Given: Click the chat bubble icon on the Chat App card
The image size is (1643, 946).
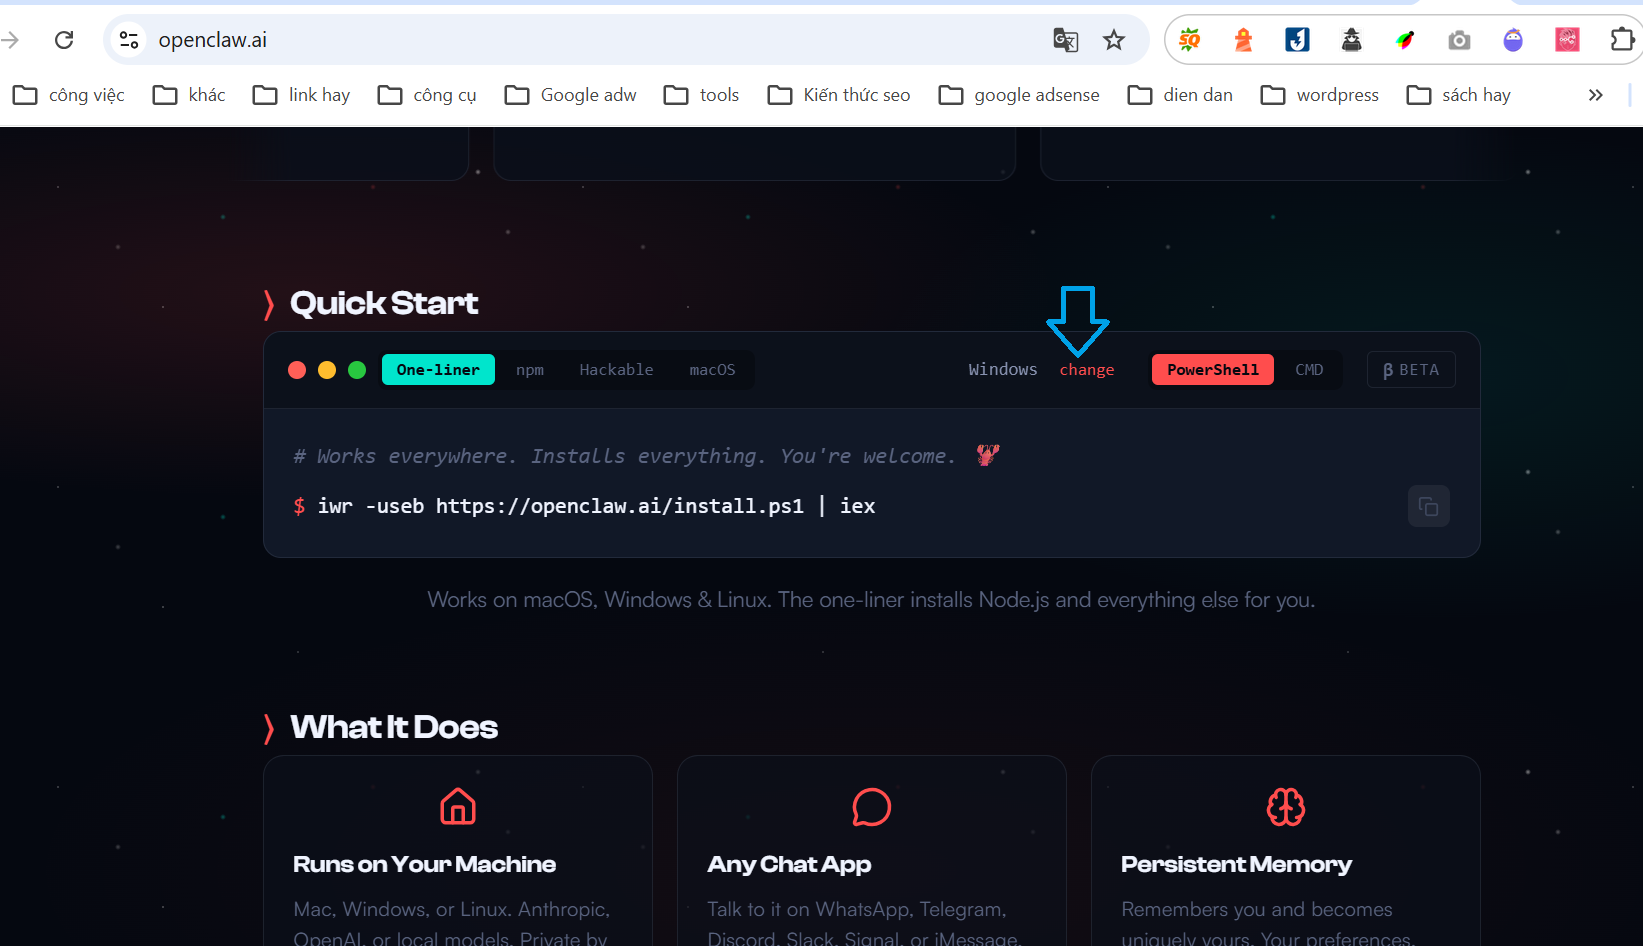Looking at the screenshot, I should coord(872,807).
